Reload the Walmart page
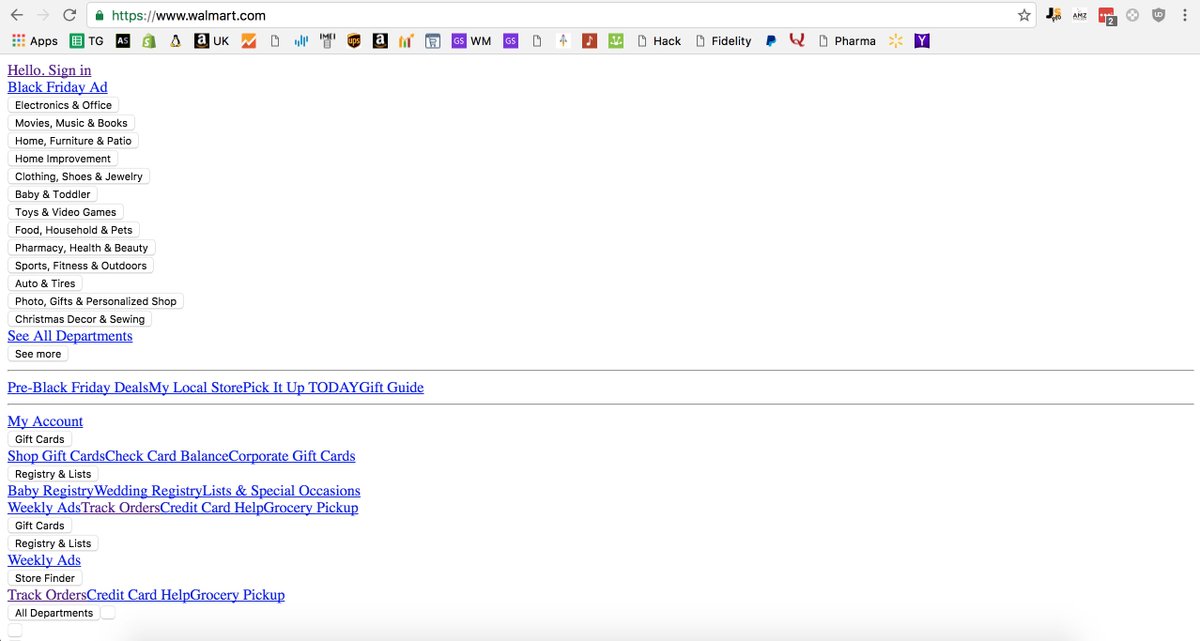1200x641 pixels. [69, 15]
